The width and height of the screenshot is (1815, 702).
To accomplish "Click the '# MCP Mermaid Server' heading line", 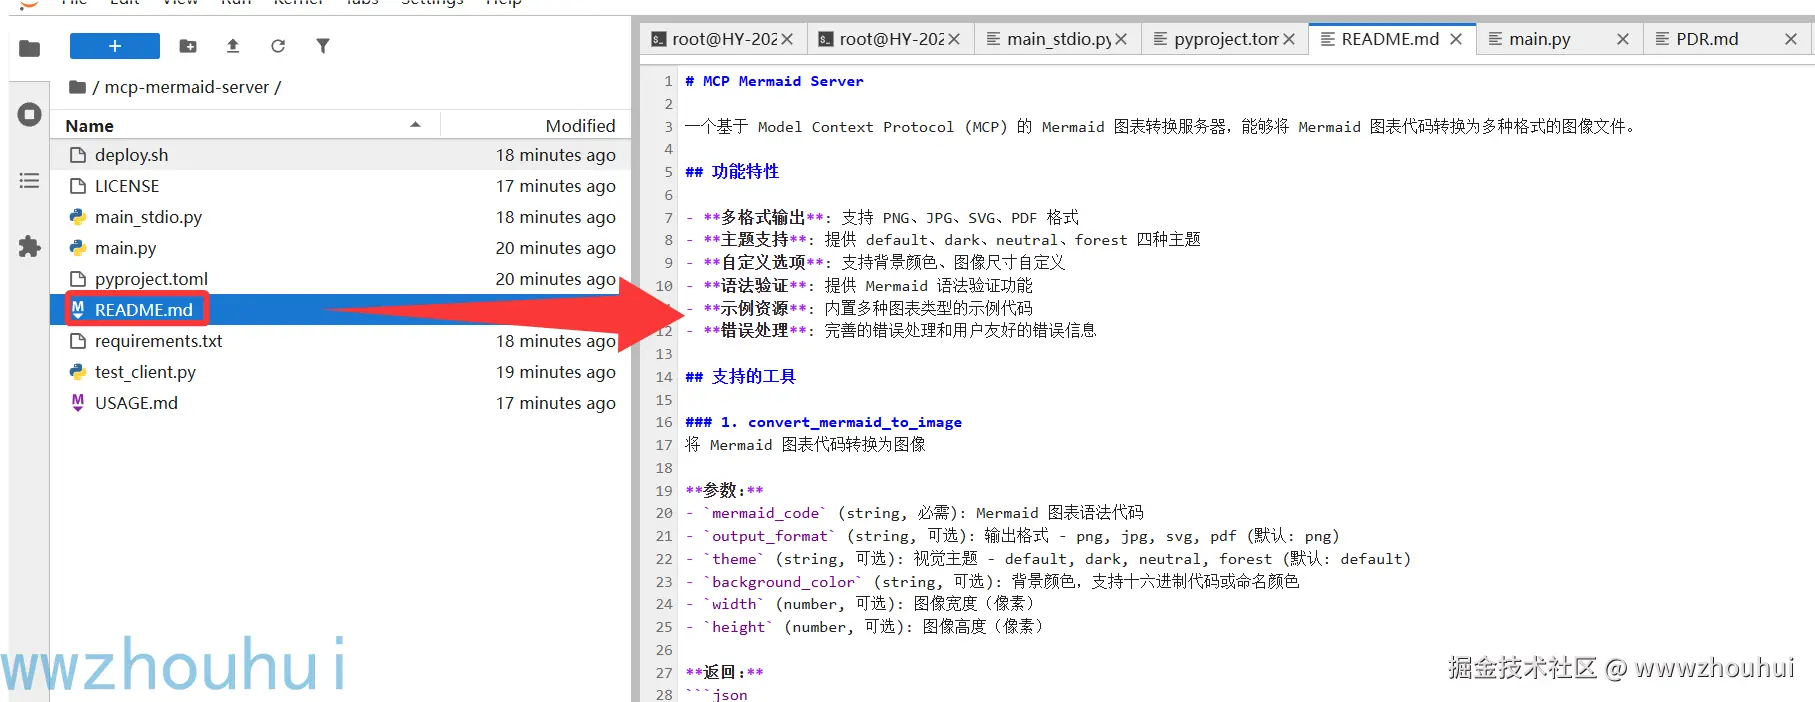I will pos(774,81).
